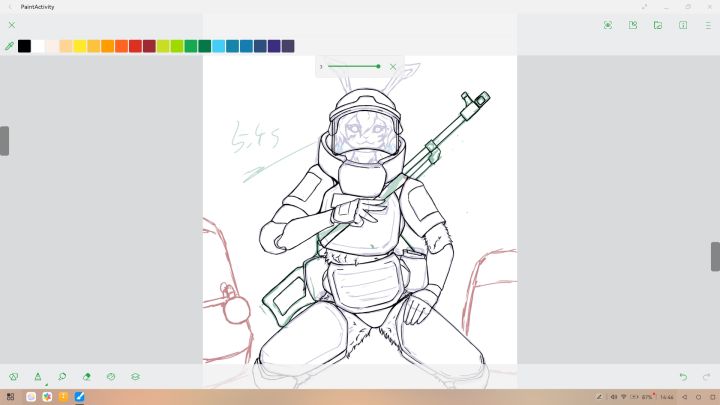Choose the red color swatch

coord(135,46)
